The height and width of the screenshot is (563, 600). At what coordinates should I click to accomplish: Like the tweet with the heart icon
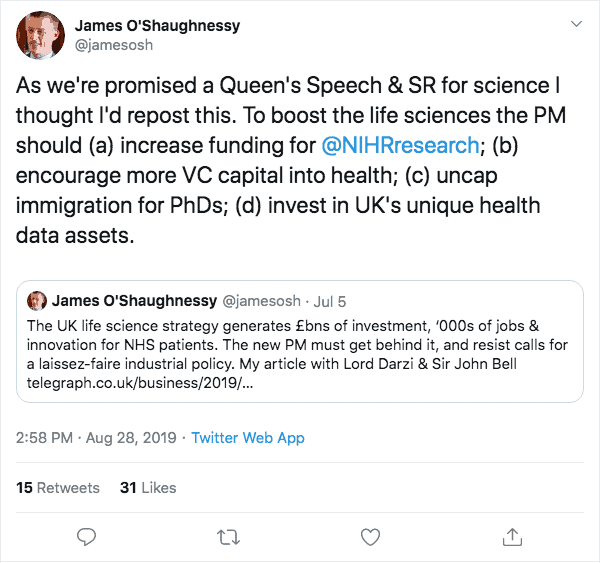(370, 536)
